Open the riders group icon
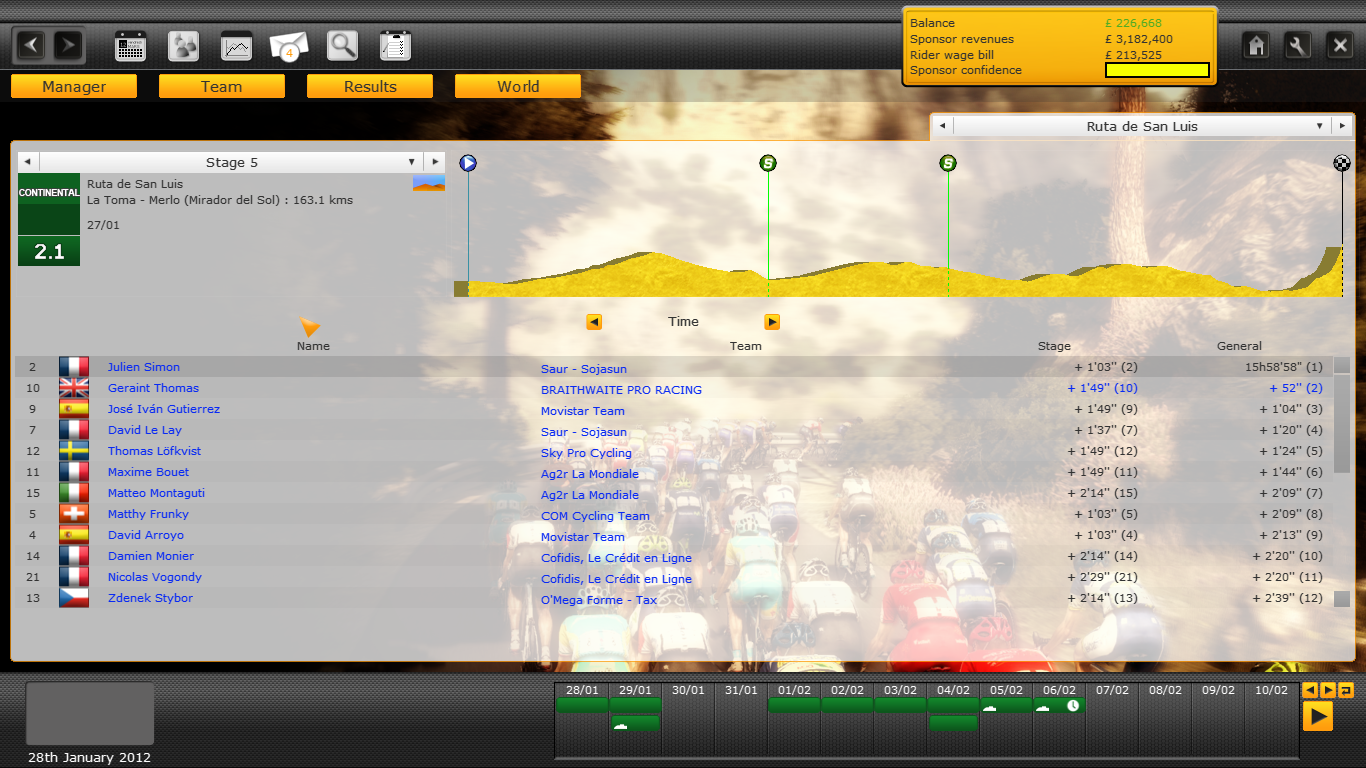The image size is (1366, 768). click(x=183, y=46)
